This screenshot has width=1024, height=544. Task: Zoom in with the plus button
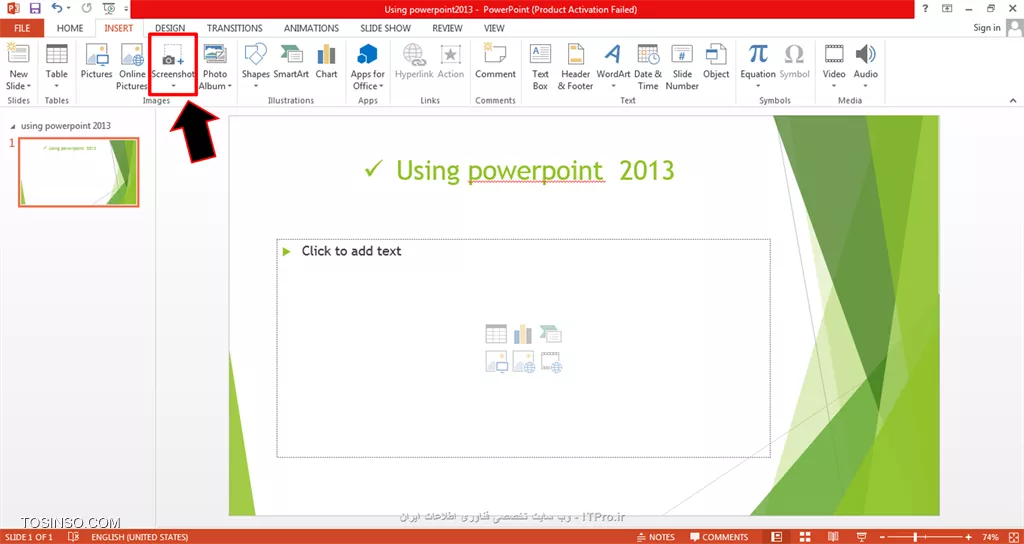pyautogui.click(x=969, y=537)
